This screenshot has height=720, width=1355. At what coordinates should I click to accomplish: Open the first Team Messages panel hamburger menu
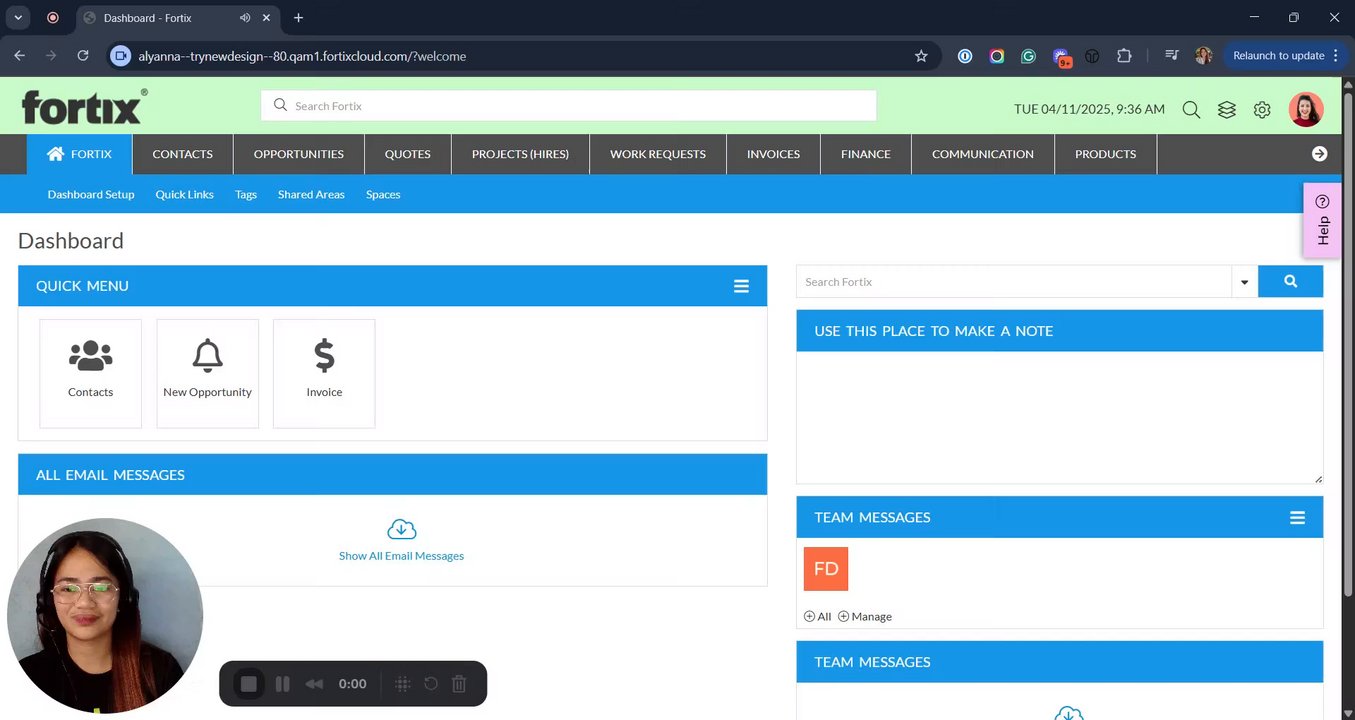[x=1297, y=518]
